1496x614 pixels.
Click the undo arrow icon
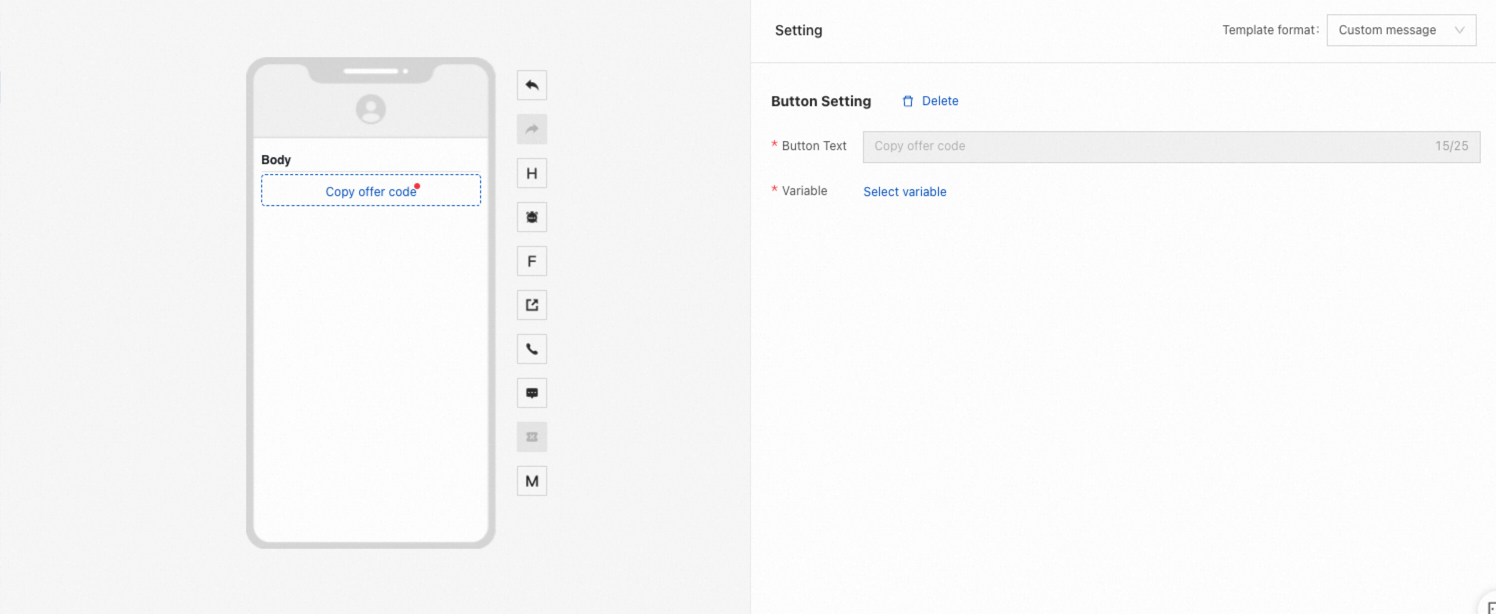coord(532,85)
